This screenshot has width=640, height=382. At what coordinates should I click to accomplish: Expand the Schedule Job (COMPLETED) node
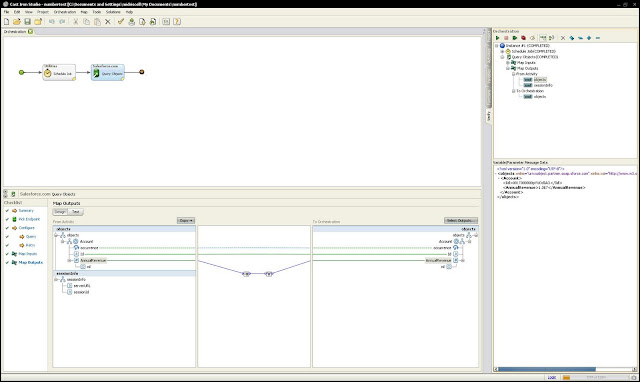tap(502, 51)
